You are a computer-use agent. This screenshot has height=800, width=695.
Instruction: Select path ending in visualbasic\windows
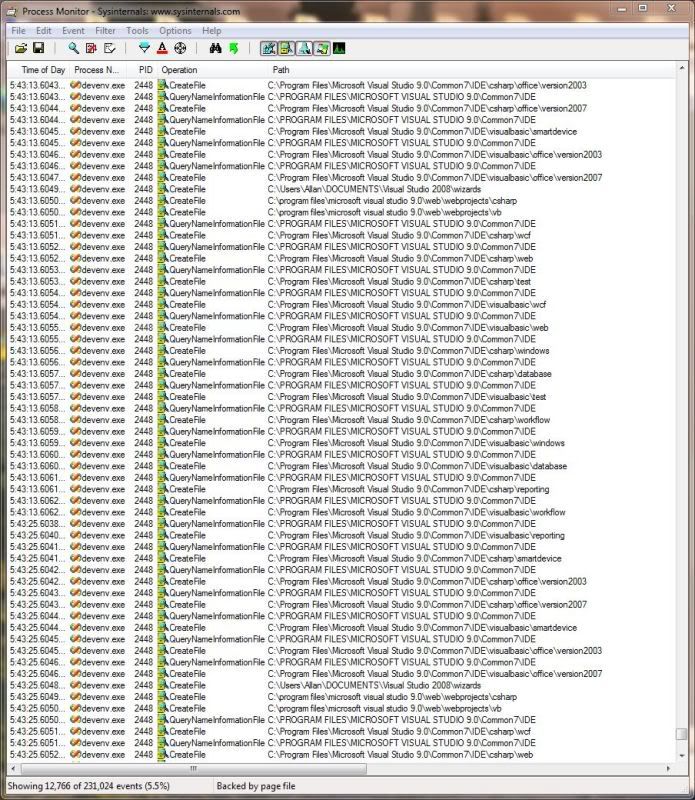(416, 443)
